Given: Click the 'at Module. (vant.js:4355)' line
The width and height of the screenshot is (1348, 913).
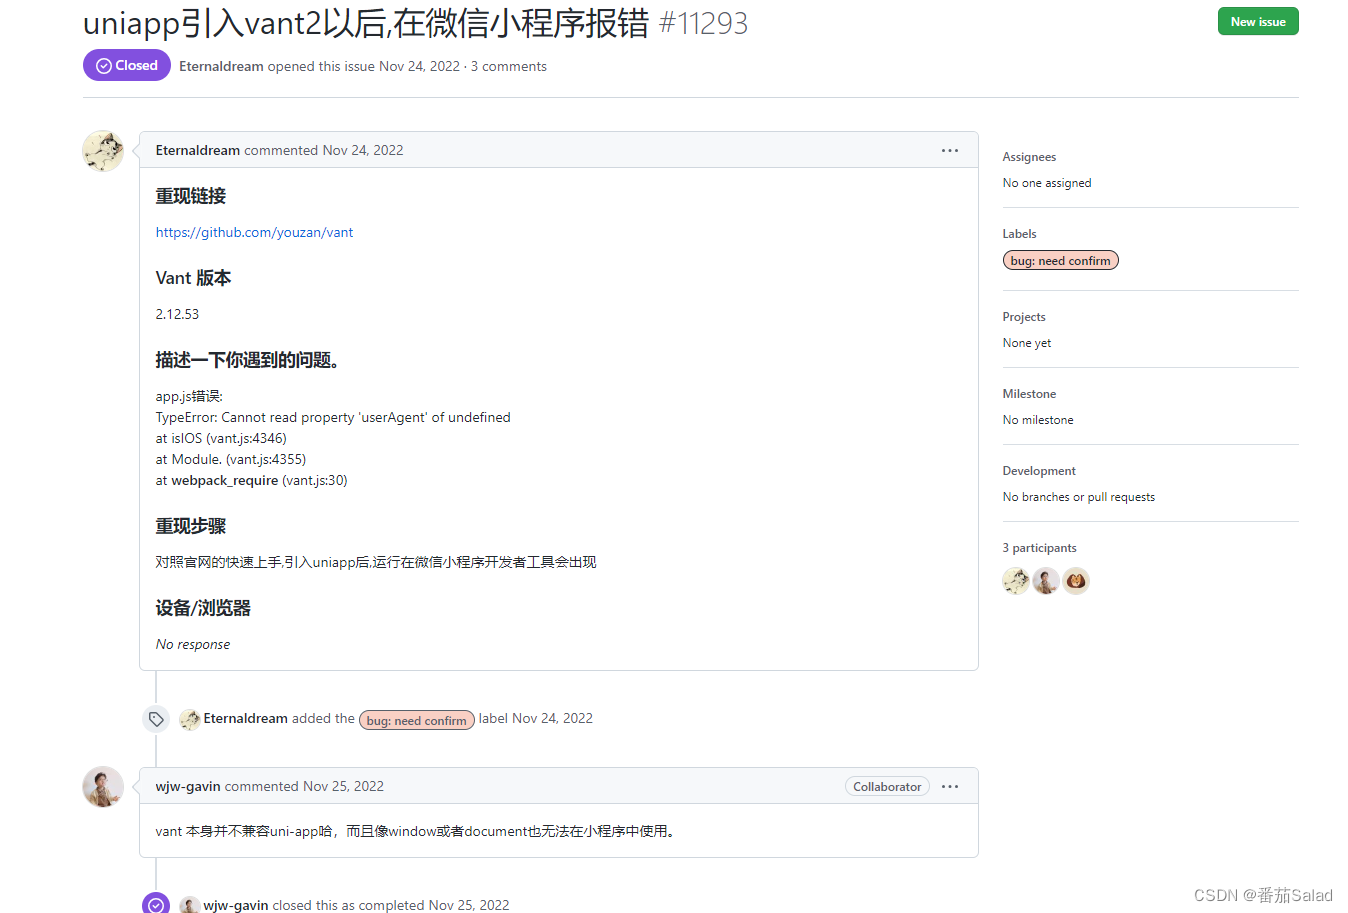Looking at the screenshot, I should (231, 459).
